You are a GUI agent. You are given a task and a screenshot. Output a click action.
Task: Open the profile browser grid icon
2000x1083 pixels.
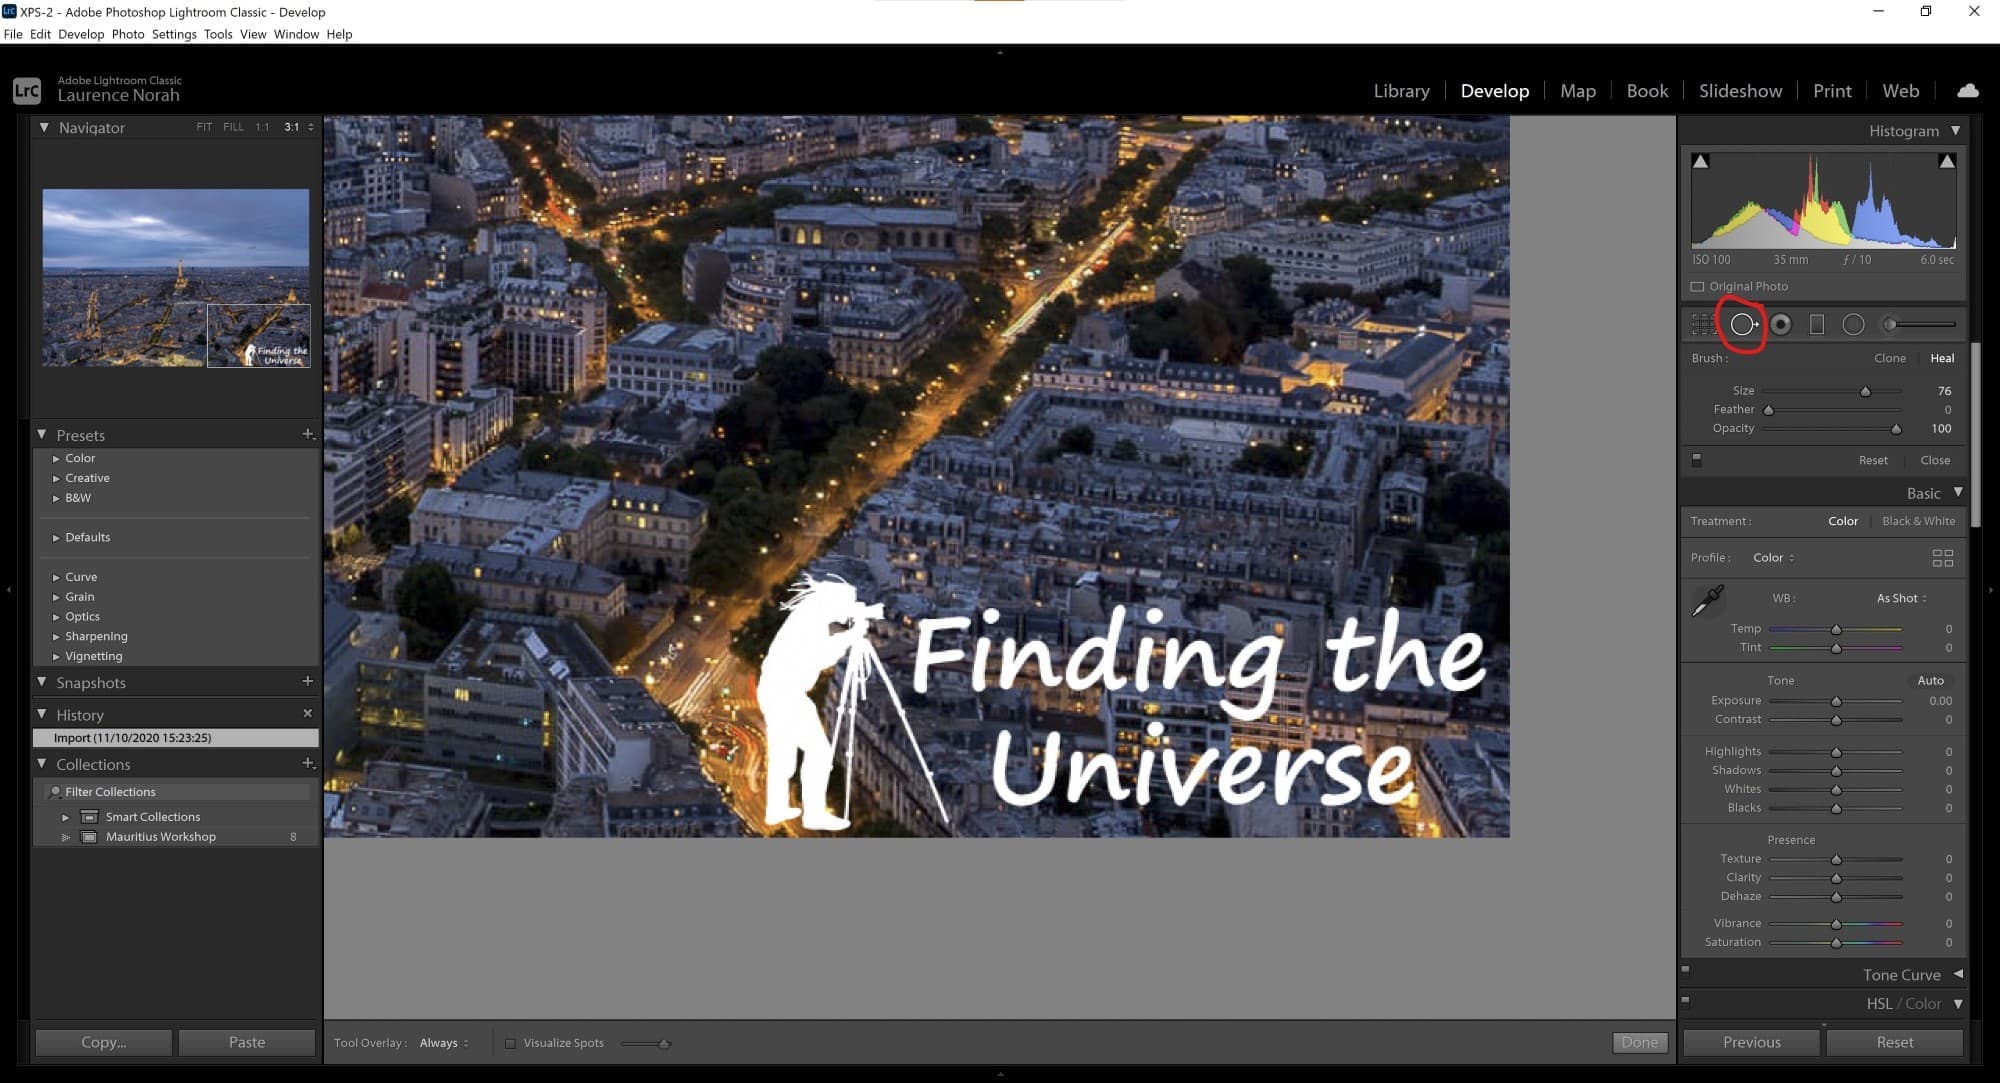1942,558
